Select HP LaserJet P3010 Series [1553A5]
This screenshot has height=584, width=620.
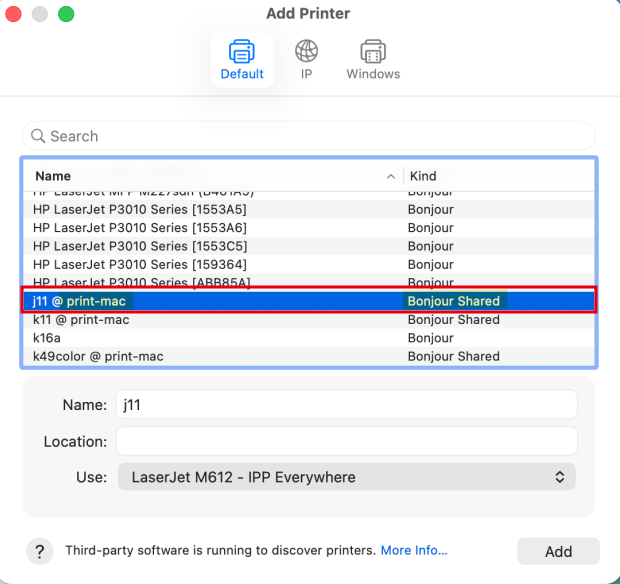pyautogui.click(x=308, y=210)
